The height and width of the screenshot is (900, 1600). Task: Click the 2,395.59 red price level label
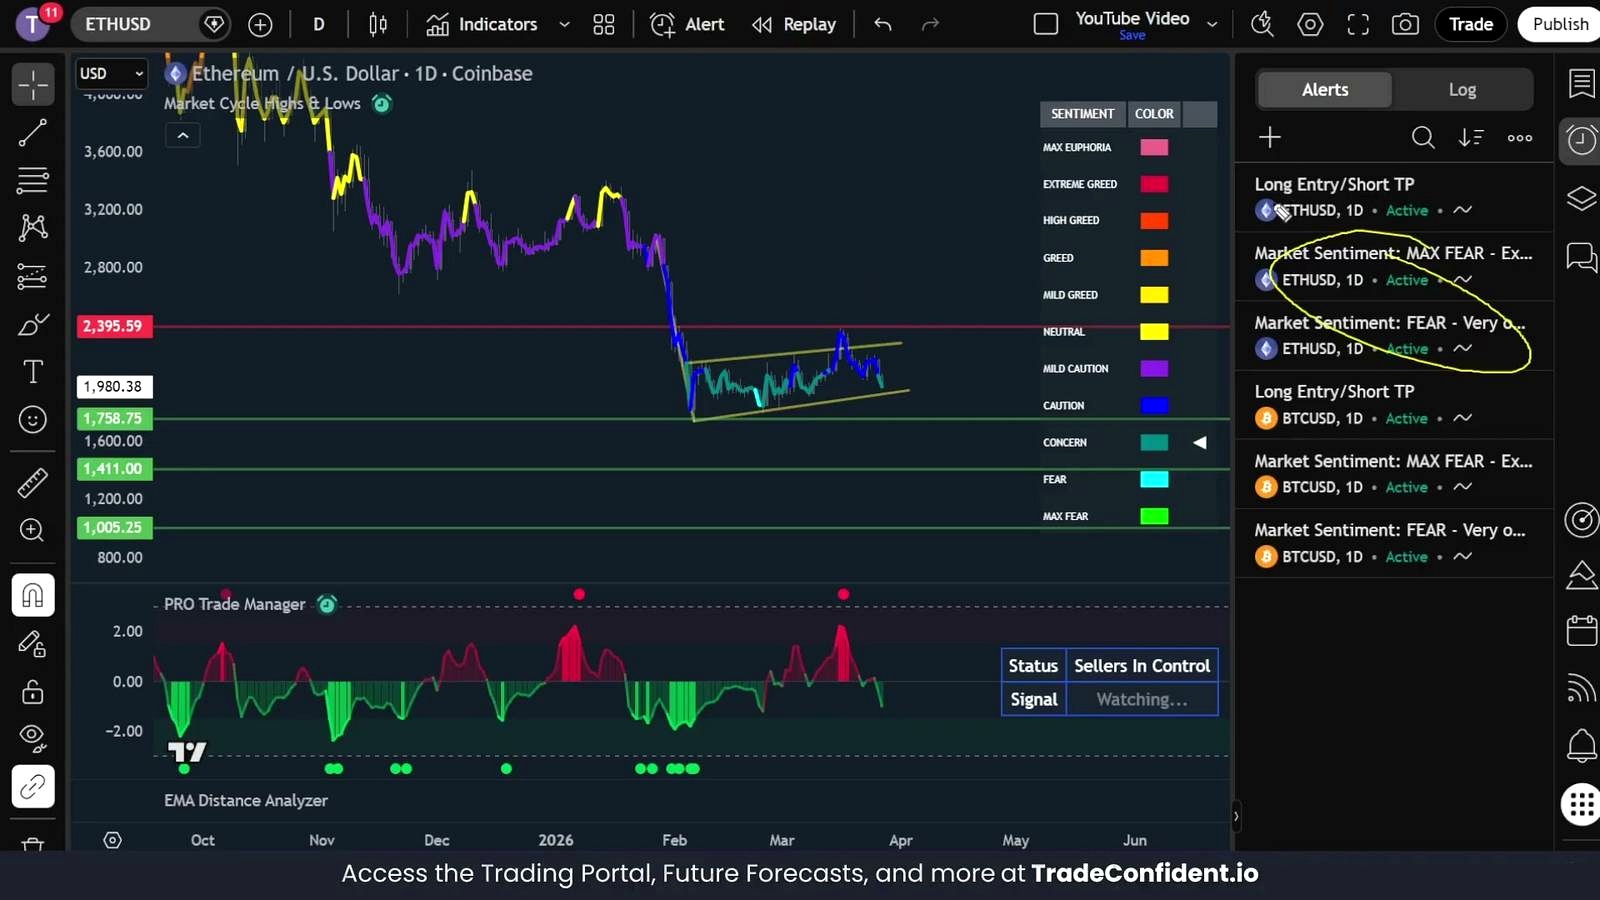(114, 326)
